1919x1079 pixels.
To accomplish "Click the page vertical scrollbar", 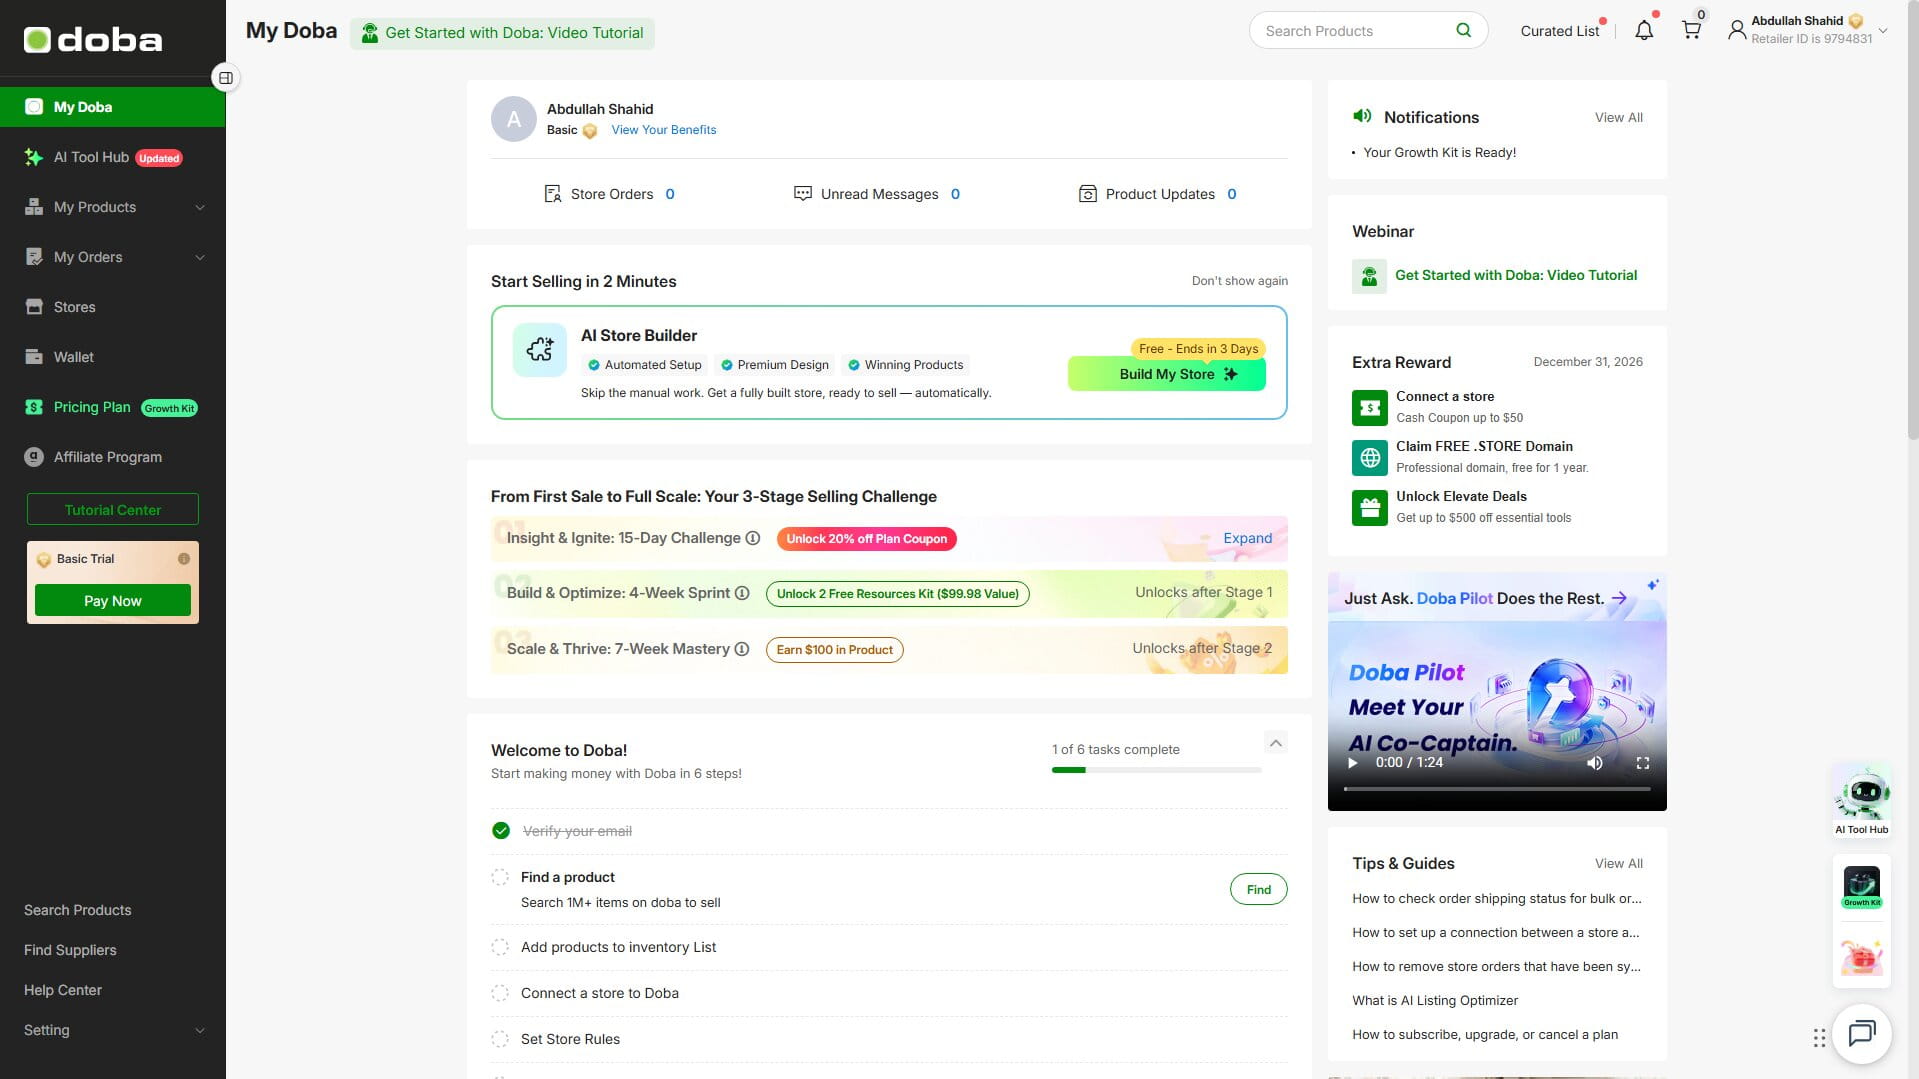I will pyautogui.click(x=1912, y=220).
